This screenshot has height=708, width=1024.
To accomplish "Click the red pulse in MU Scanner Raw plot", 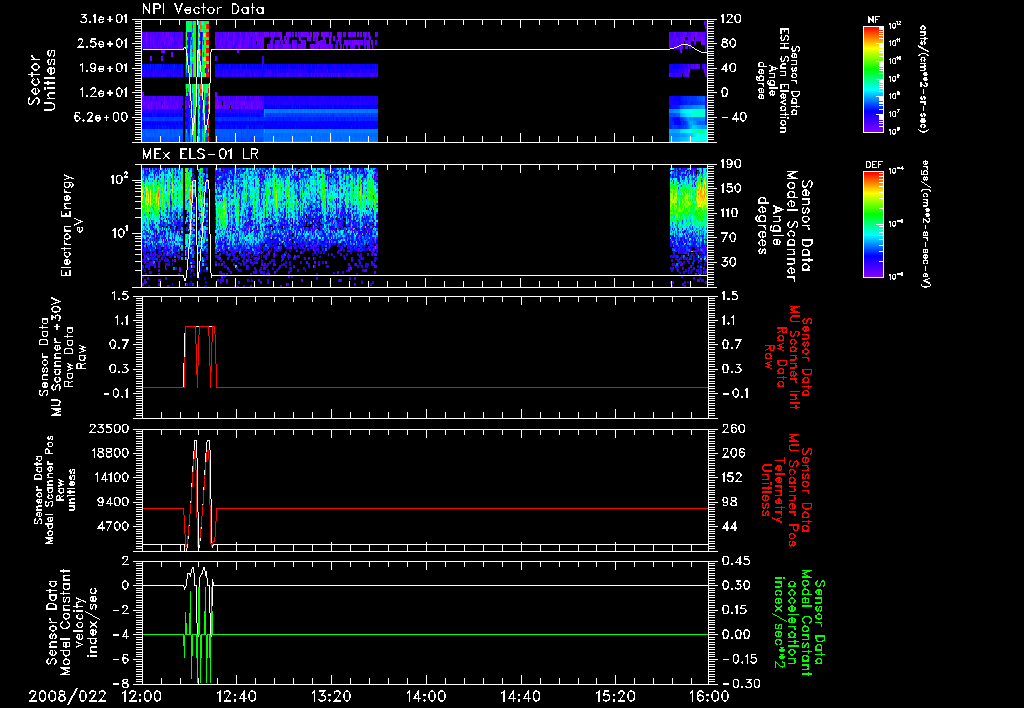I will (200, 357).
